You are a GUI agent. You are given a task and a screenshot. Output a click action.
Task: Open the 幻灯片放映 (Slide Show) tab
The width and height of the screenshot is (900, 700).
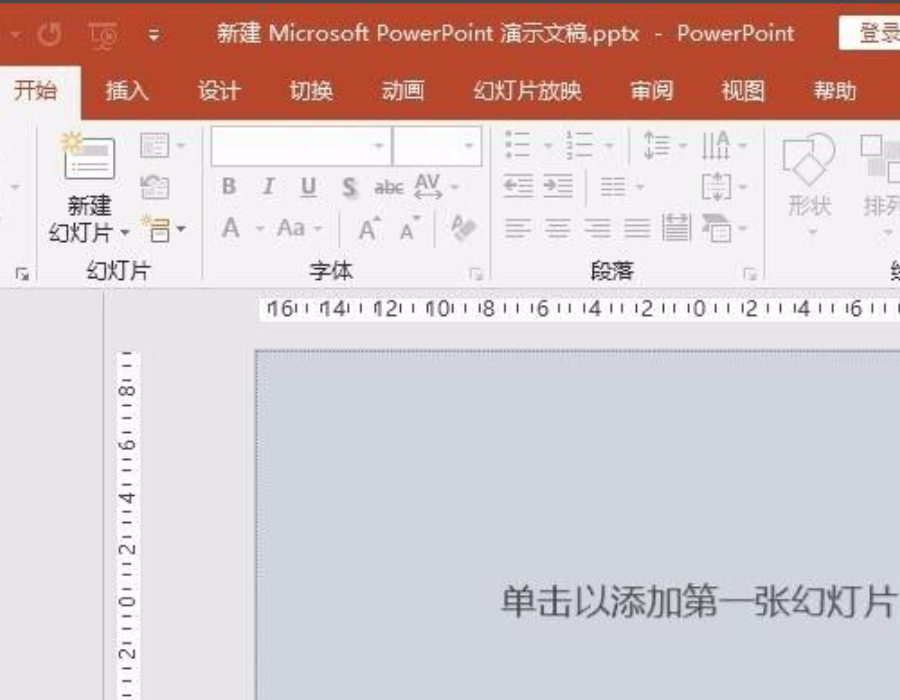527,91
